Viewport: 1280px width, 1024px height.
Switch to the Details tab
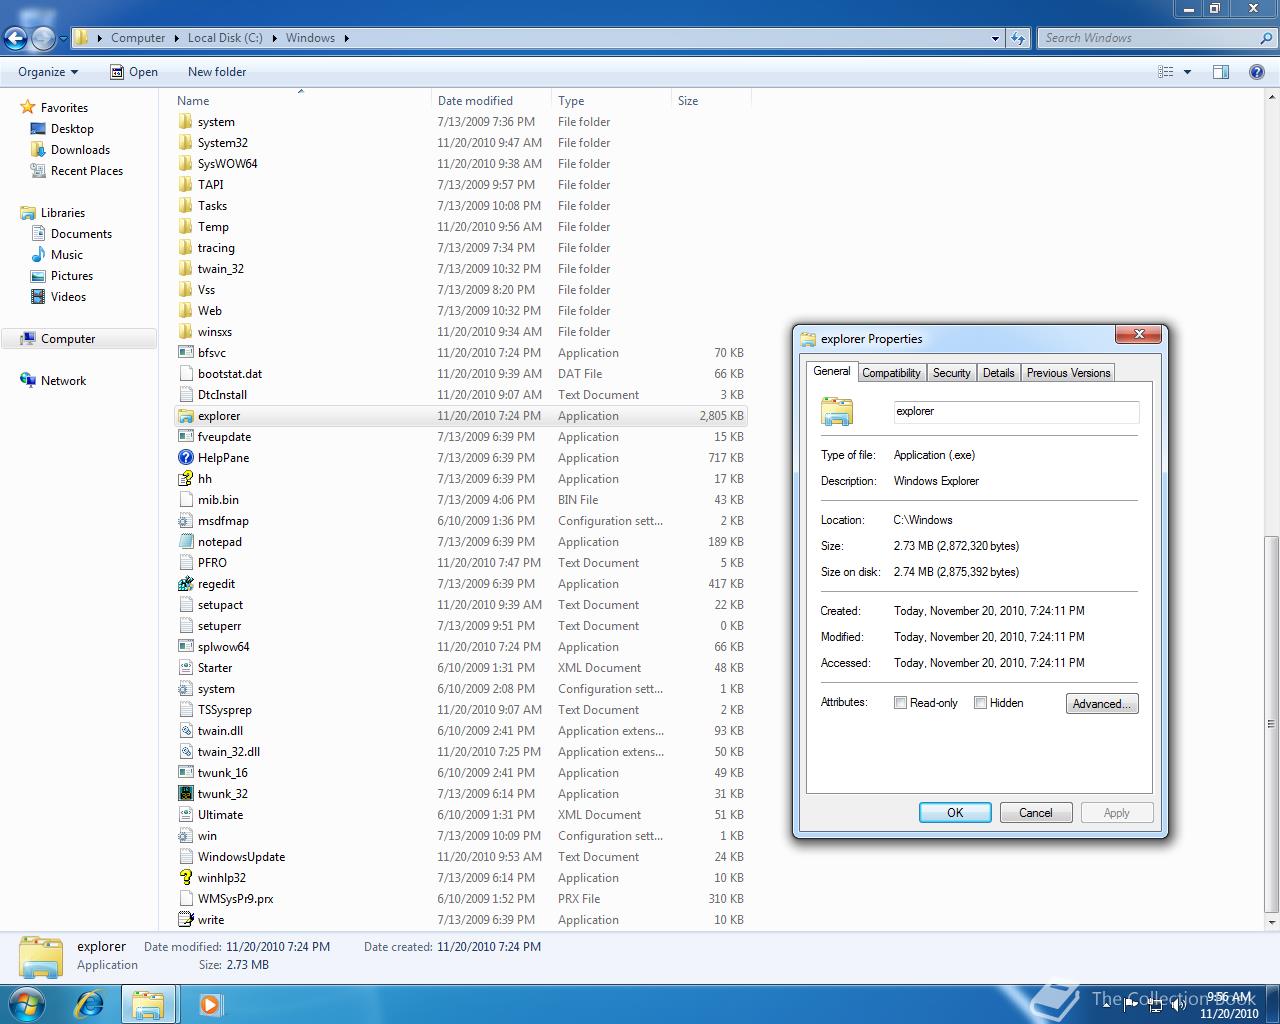[x=998, y=373]
